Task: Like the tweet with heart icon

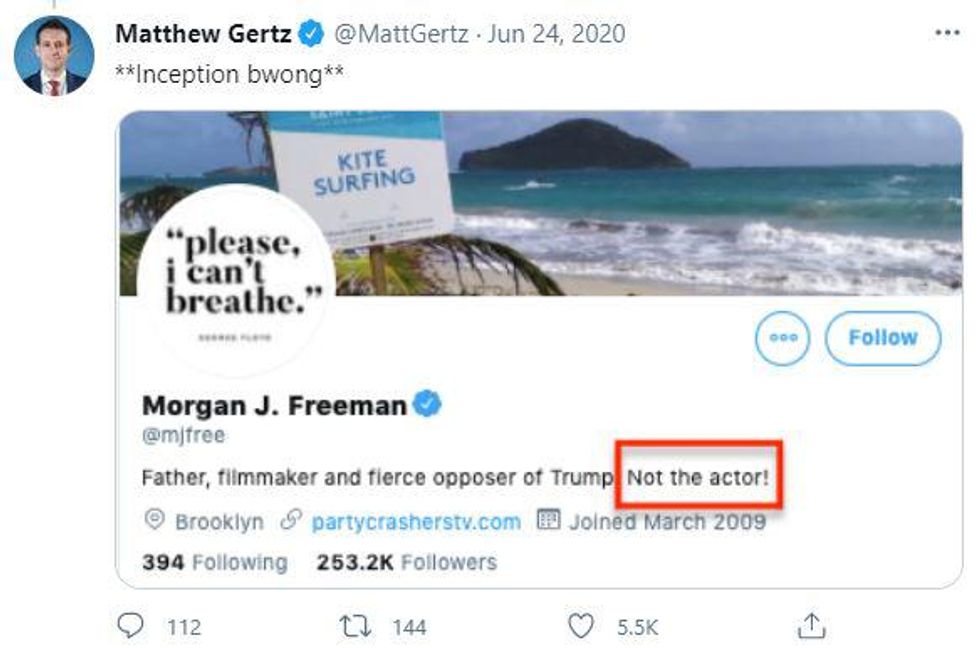Action: point(581,626)
